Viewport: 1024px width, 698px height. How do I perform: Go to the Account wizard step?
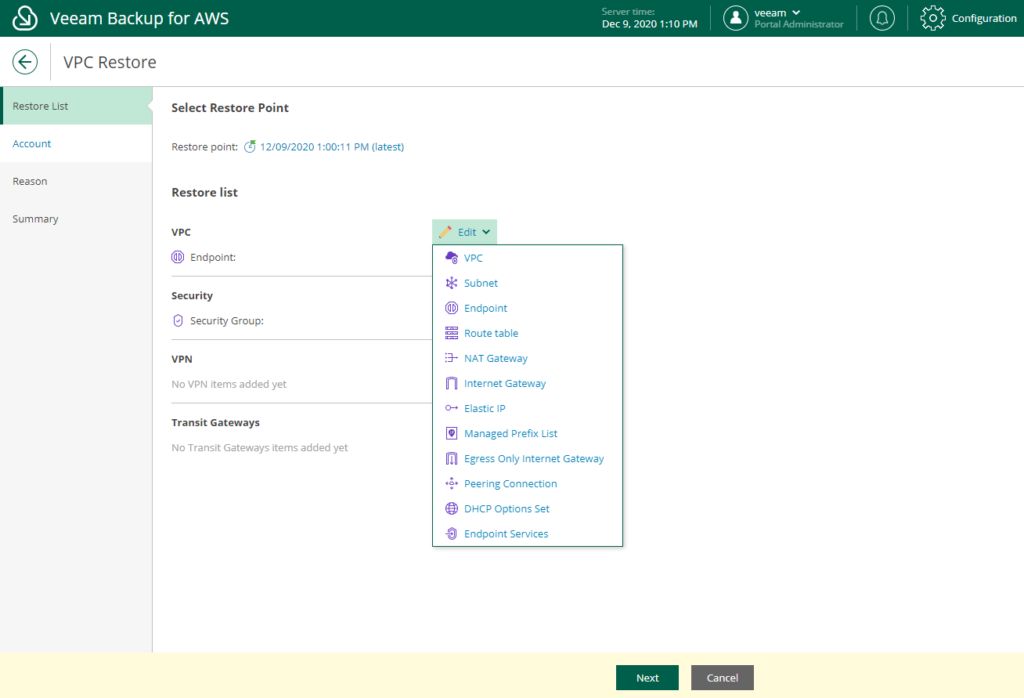pos(76,144)
